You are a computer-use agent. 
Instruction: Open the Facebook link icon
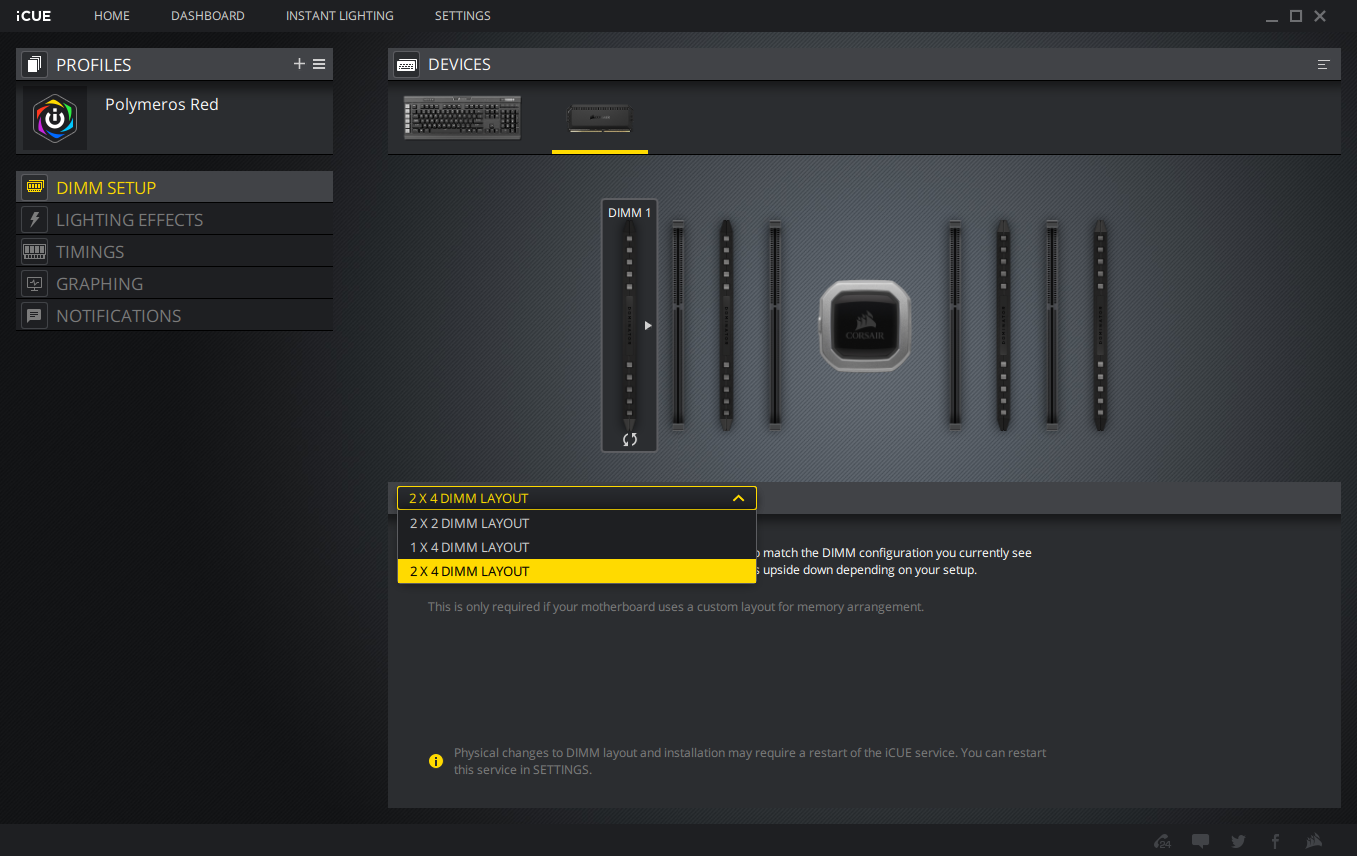(1275, 841)
